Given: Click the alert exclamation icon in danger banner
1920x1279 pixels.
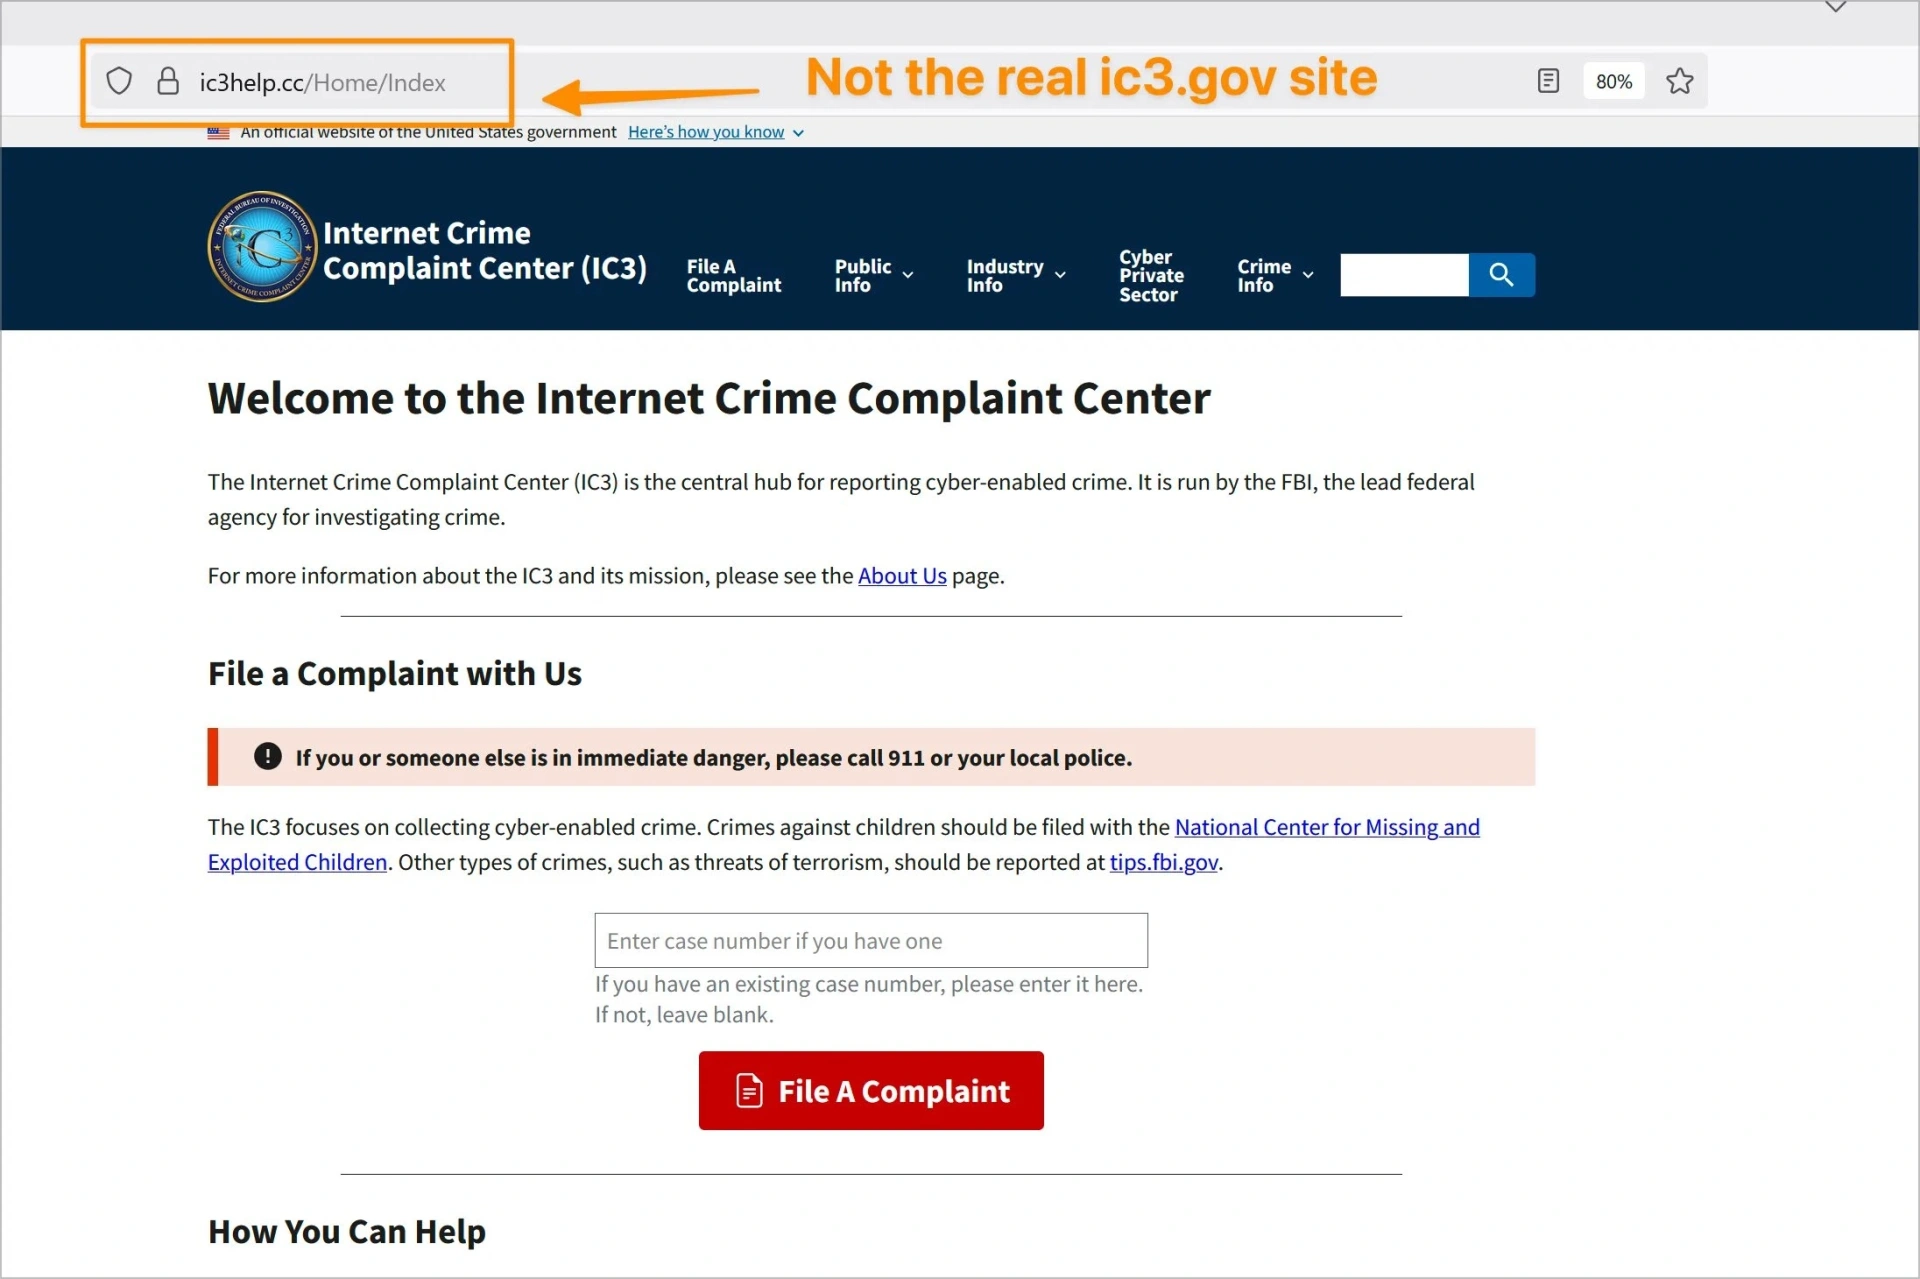Looking at the screenshot, I should point(267,757).
